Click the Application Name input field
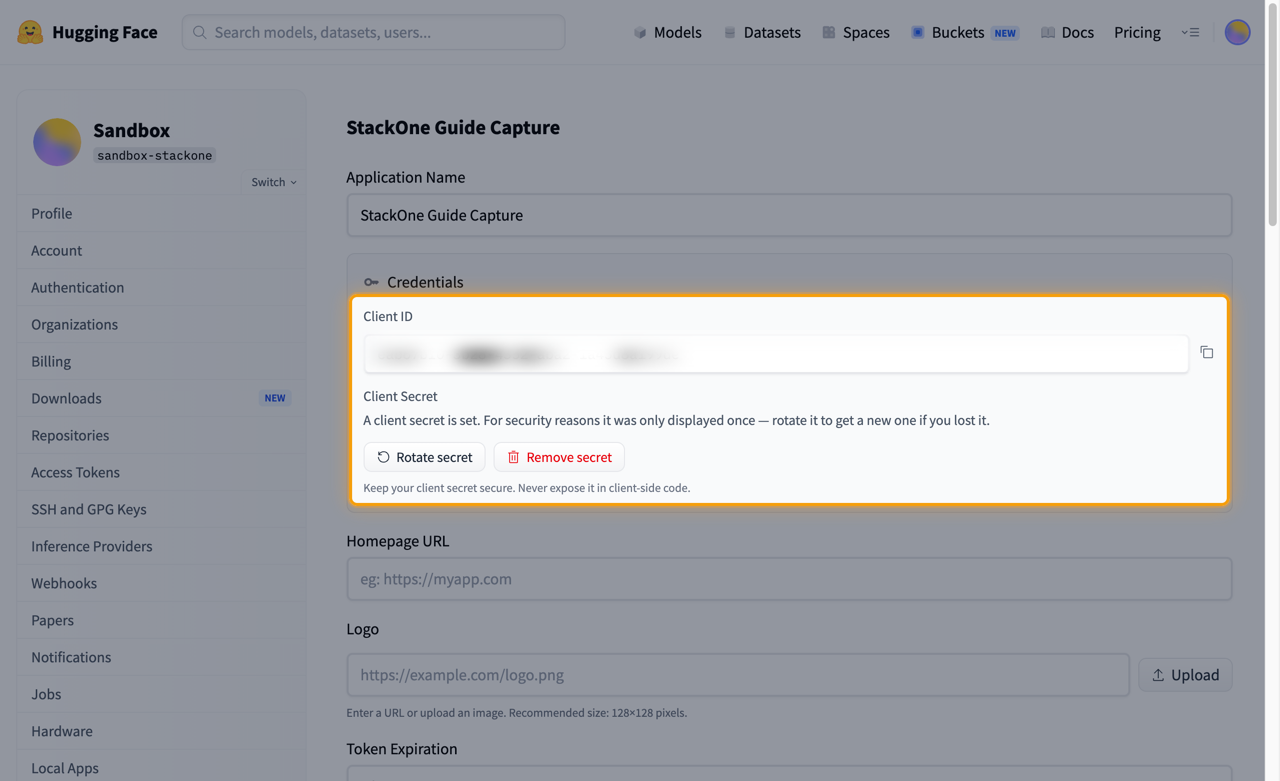The height and width of the screenshot is (781, 1280). coord(789,215)
